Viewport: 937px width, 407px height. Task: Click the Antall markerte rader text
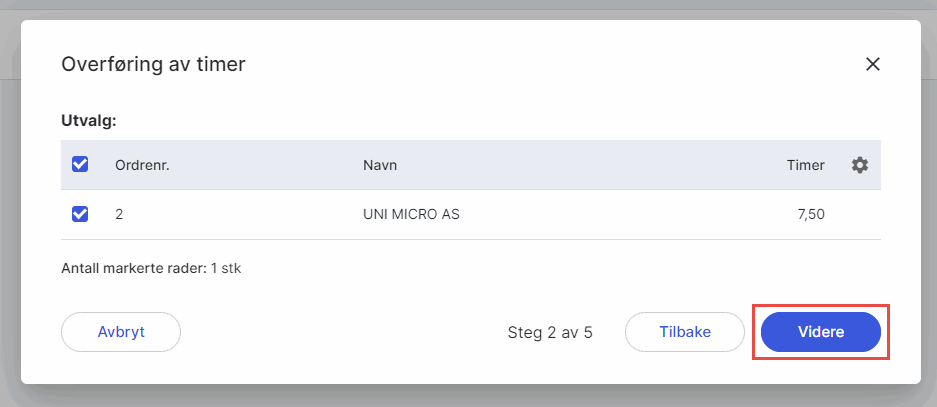click(x=151, y=269)
